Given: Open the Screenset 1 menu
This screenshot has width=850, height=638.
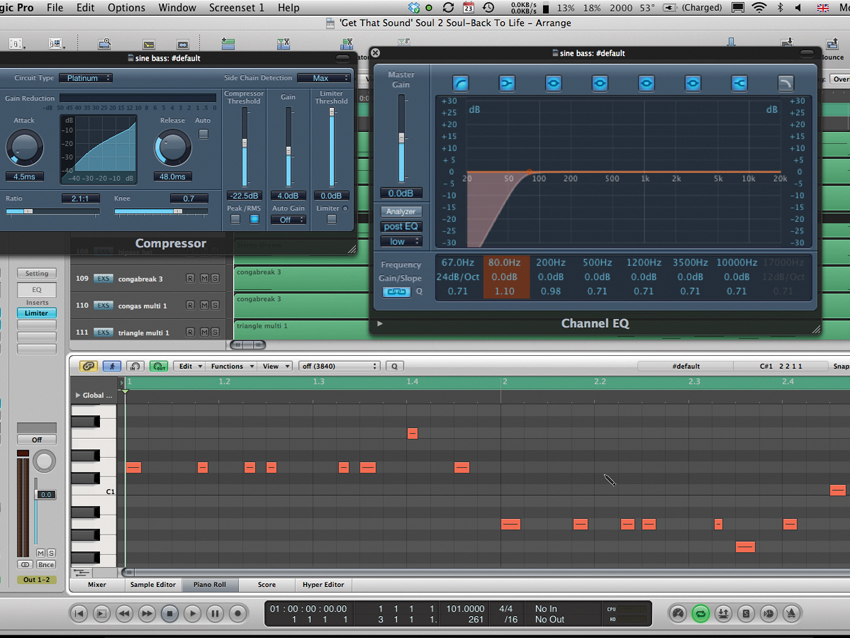Looking at the screenshot, I should click(x=236, y=8).
